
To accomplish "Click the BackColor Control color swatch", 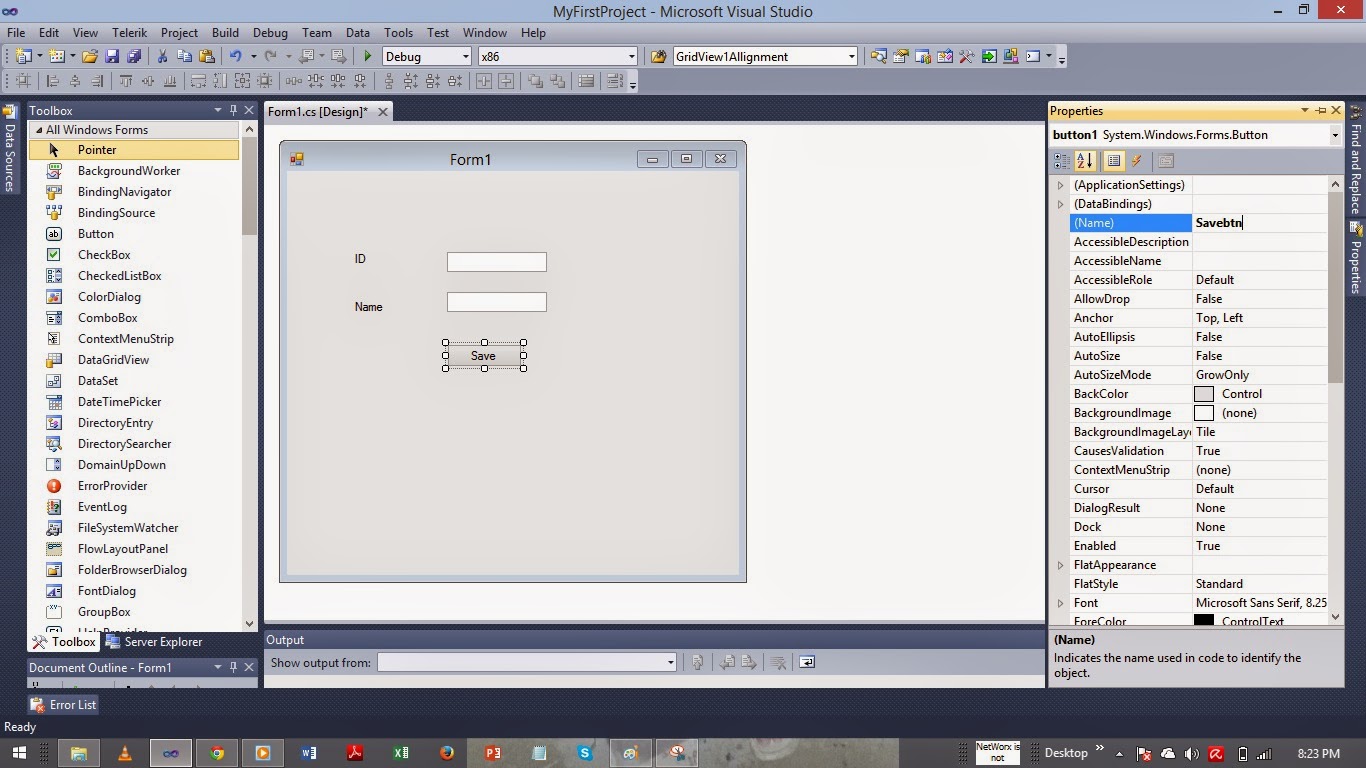I will tap(1204, 394).
